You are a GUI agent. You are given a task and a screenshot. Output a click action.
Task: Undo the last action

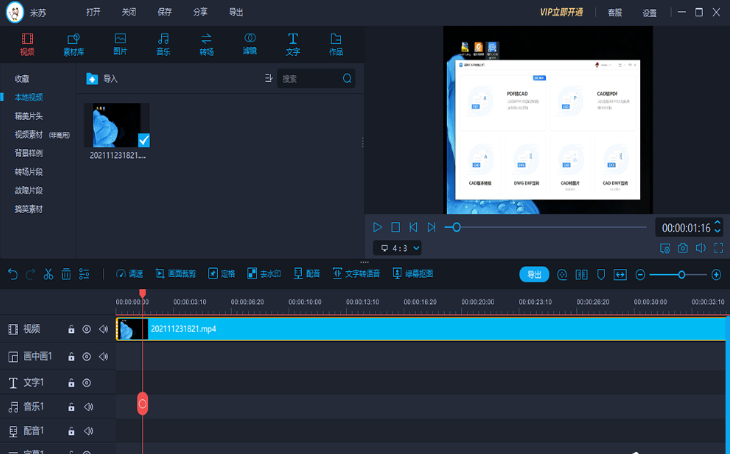pos(13,274)
